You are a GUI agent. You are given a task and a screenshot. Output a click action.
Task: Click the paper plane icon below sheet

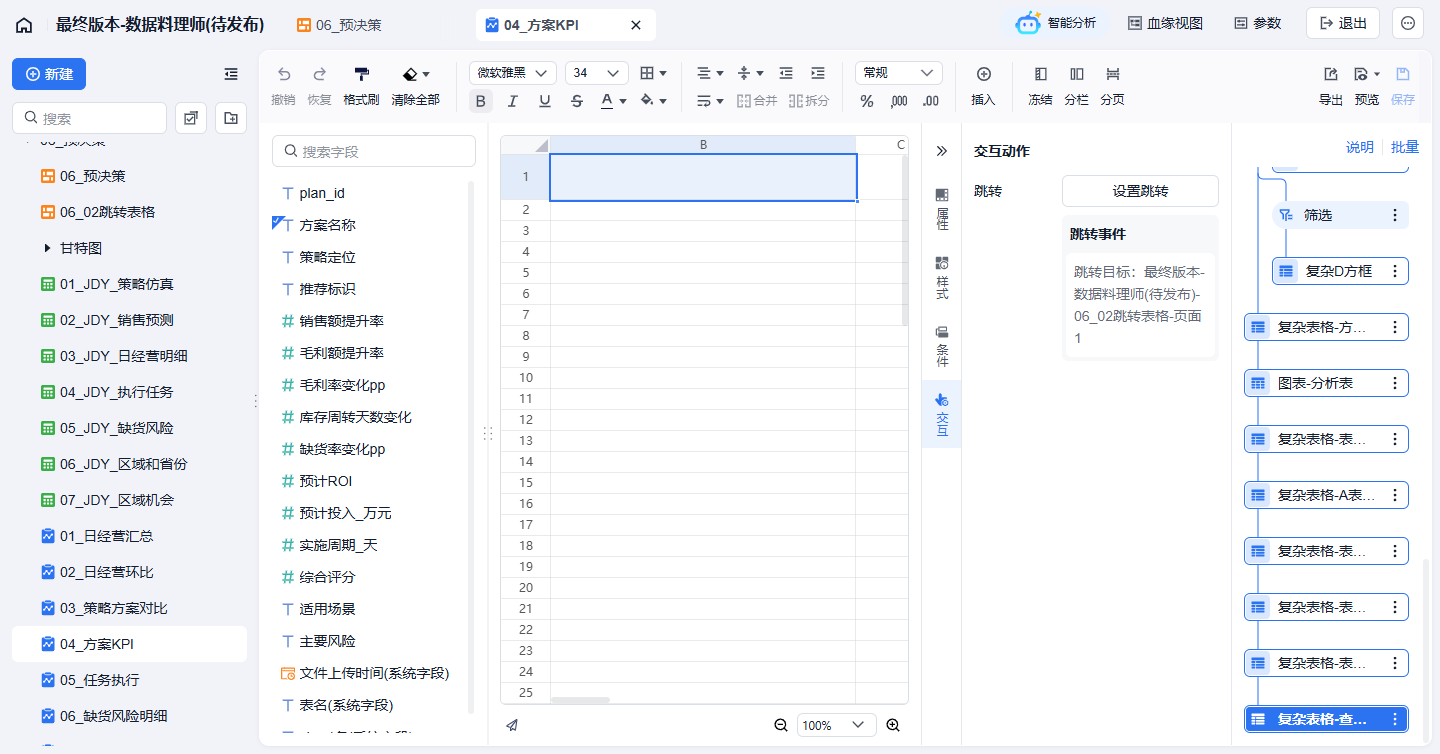click(512, 725)
